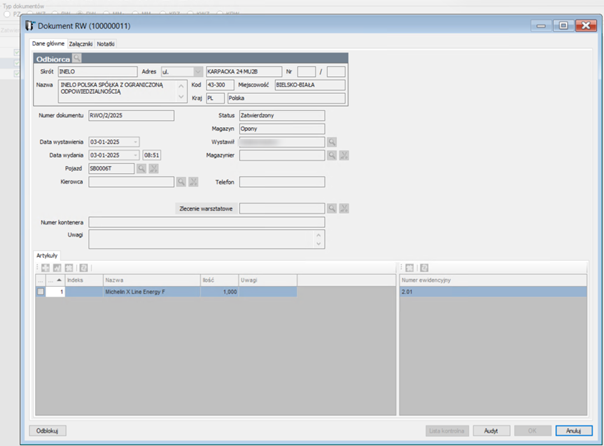Click the Anuluj button
604x446 pixels.
click(x=573, y=430)
